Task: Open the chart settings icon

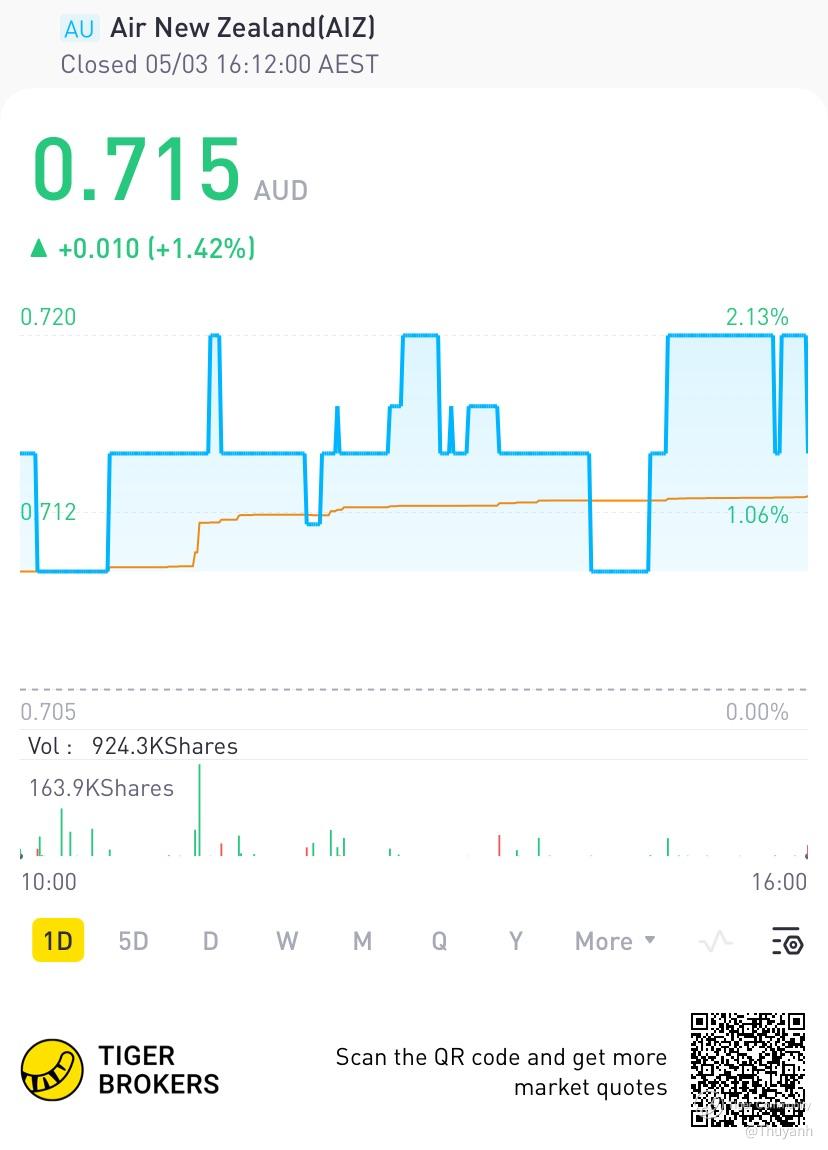Action: click(x=787, y=941)
